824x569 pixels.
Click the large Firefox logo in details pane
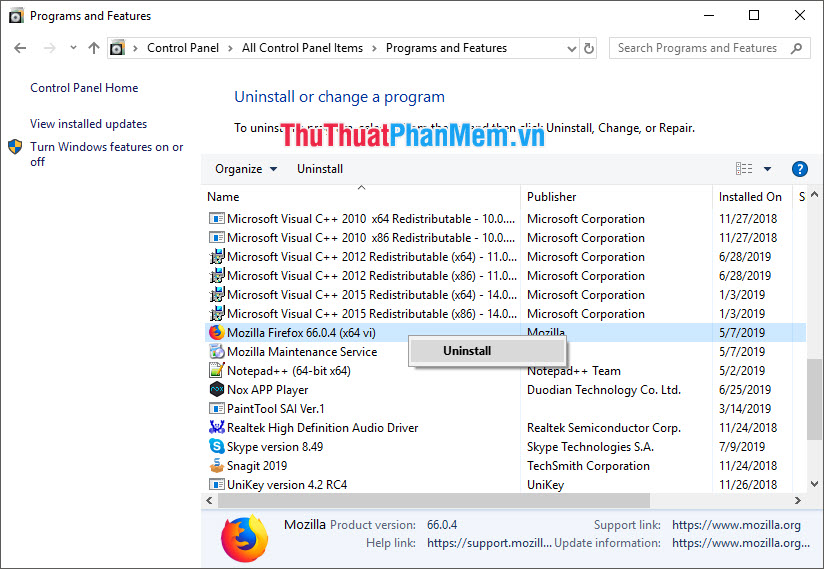tap(244, 538)
